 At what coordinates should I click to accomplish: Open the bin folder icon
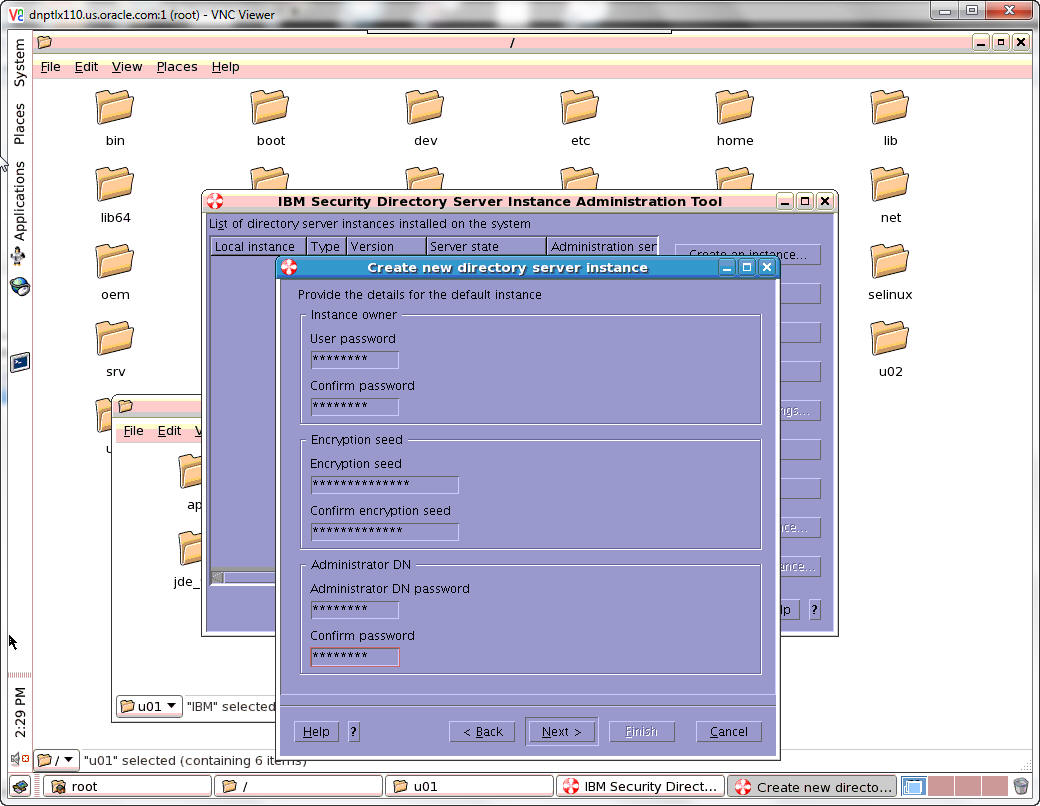click(115, 107)
